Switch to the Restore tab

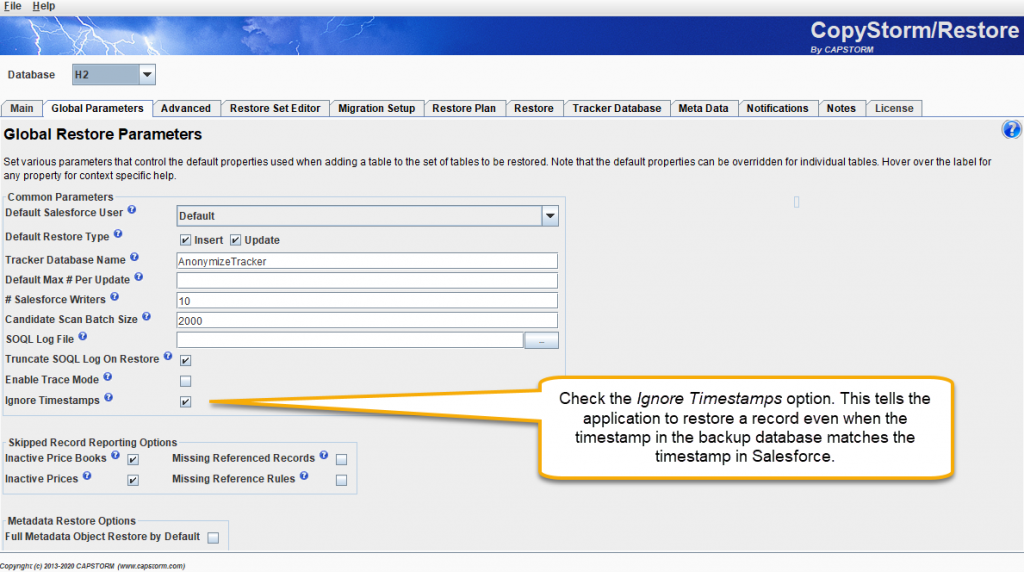534,108
